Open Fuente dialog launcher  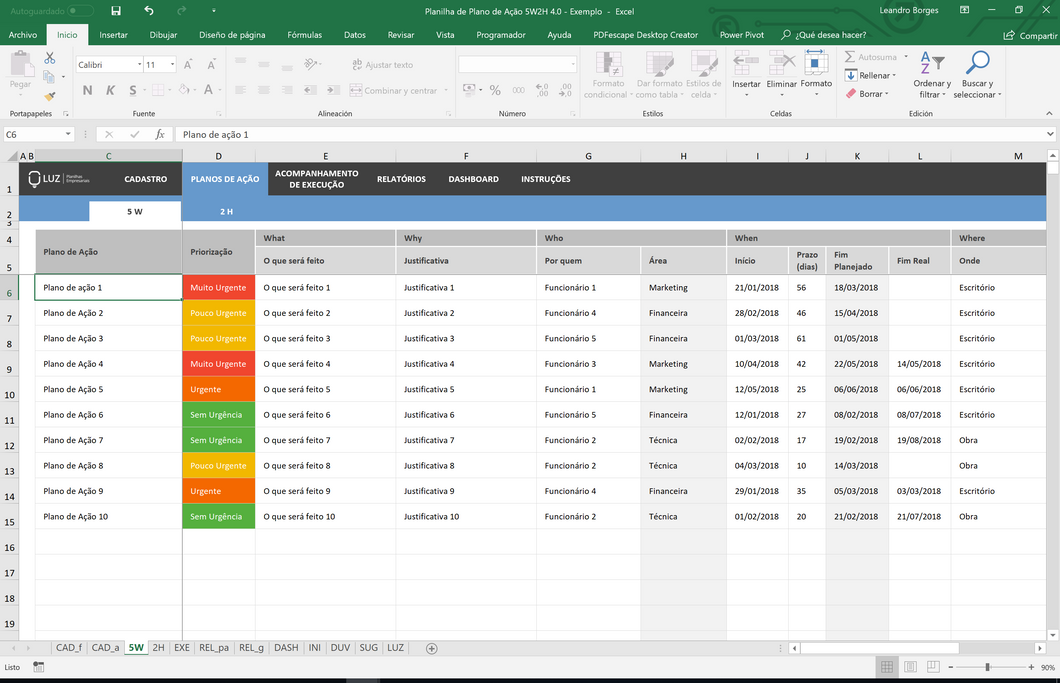tap(218, 114)
